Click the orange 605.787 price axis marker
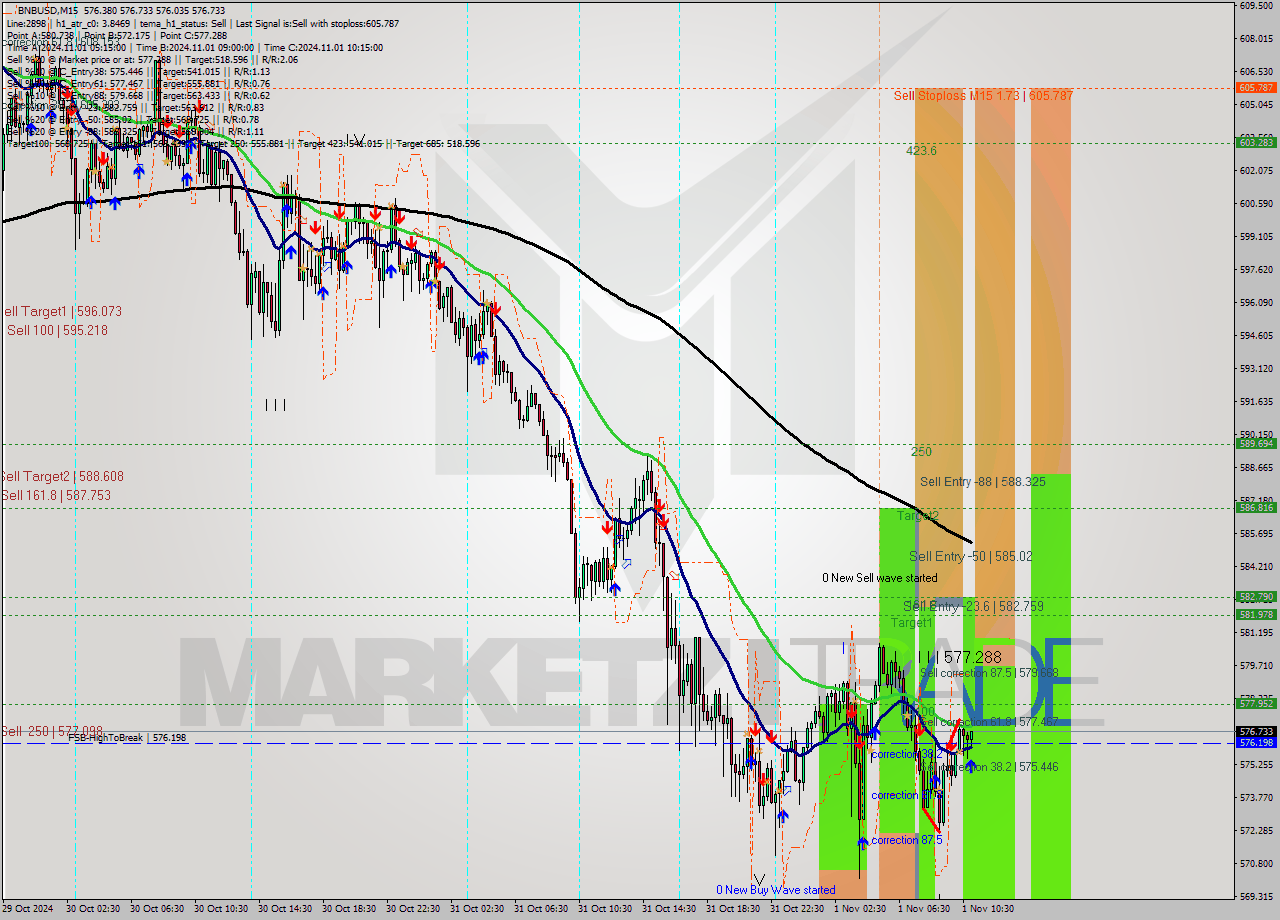The height and width of the screenshot is (920, 1280). (x=1256, y=88)
